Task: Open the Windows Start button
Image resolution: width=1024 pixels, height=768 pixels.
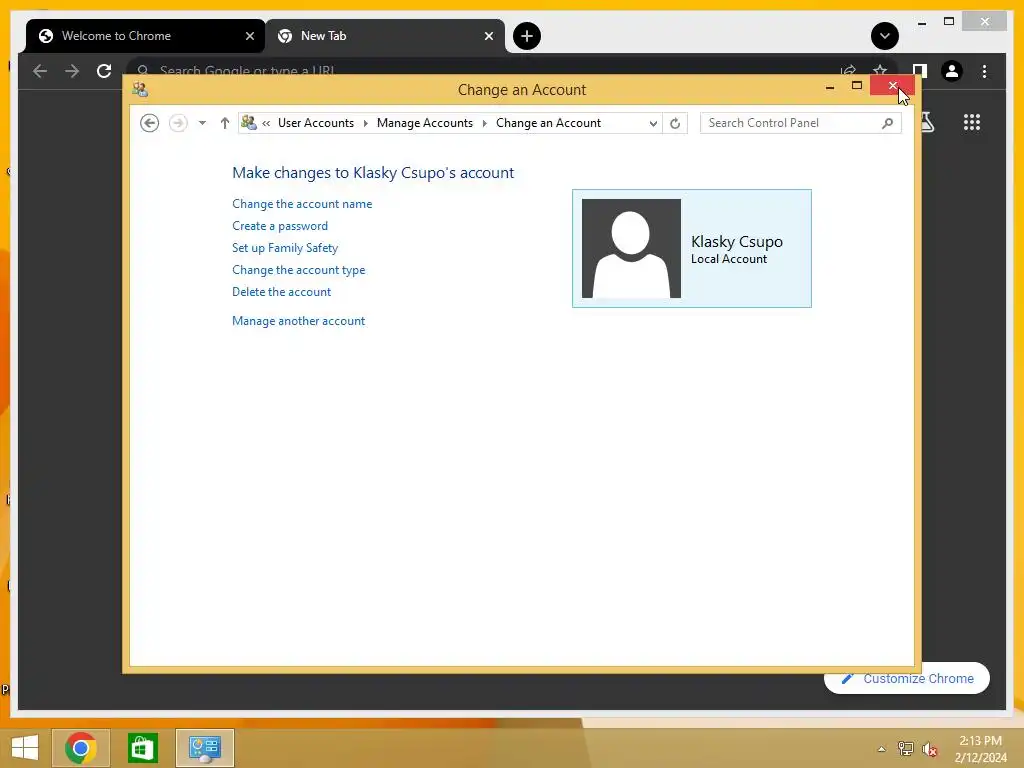Action: point(25,748)
